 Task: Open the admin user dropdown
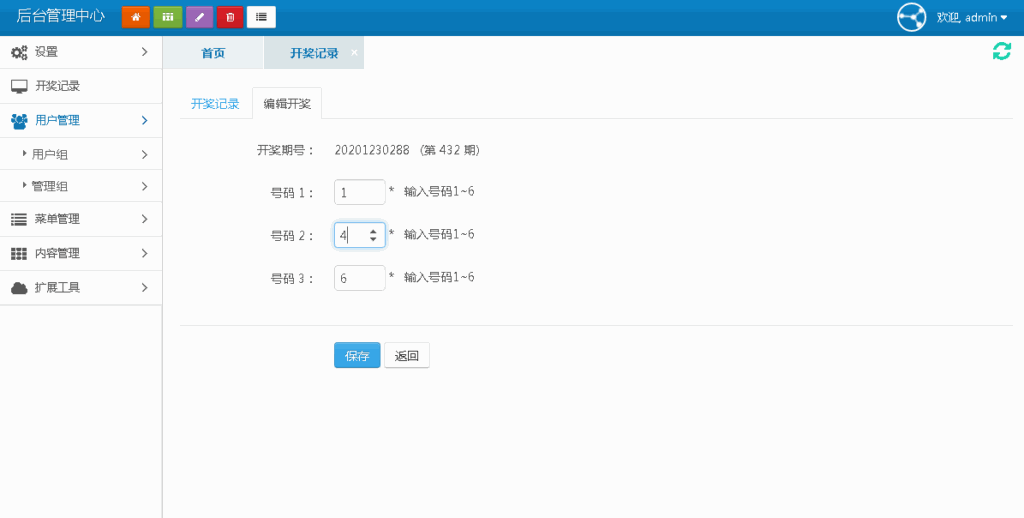click(972, 18)
